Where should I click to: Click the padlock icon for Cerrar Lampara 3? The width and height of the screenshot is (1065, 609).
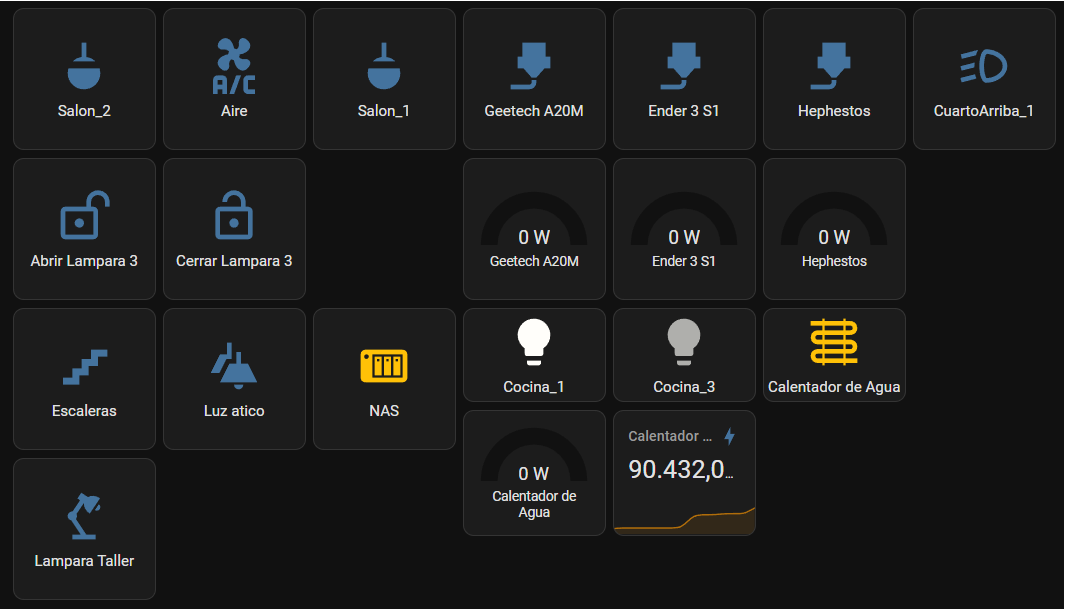click(x=234, y=215)
